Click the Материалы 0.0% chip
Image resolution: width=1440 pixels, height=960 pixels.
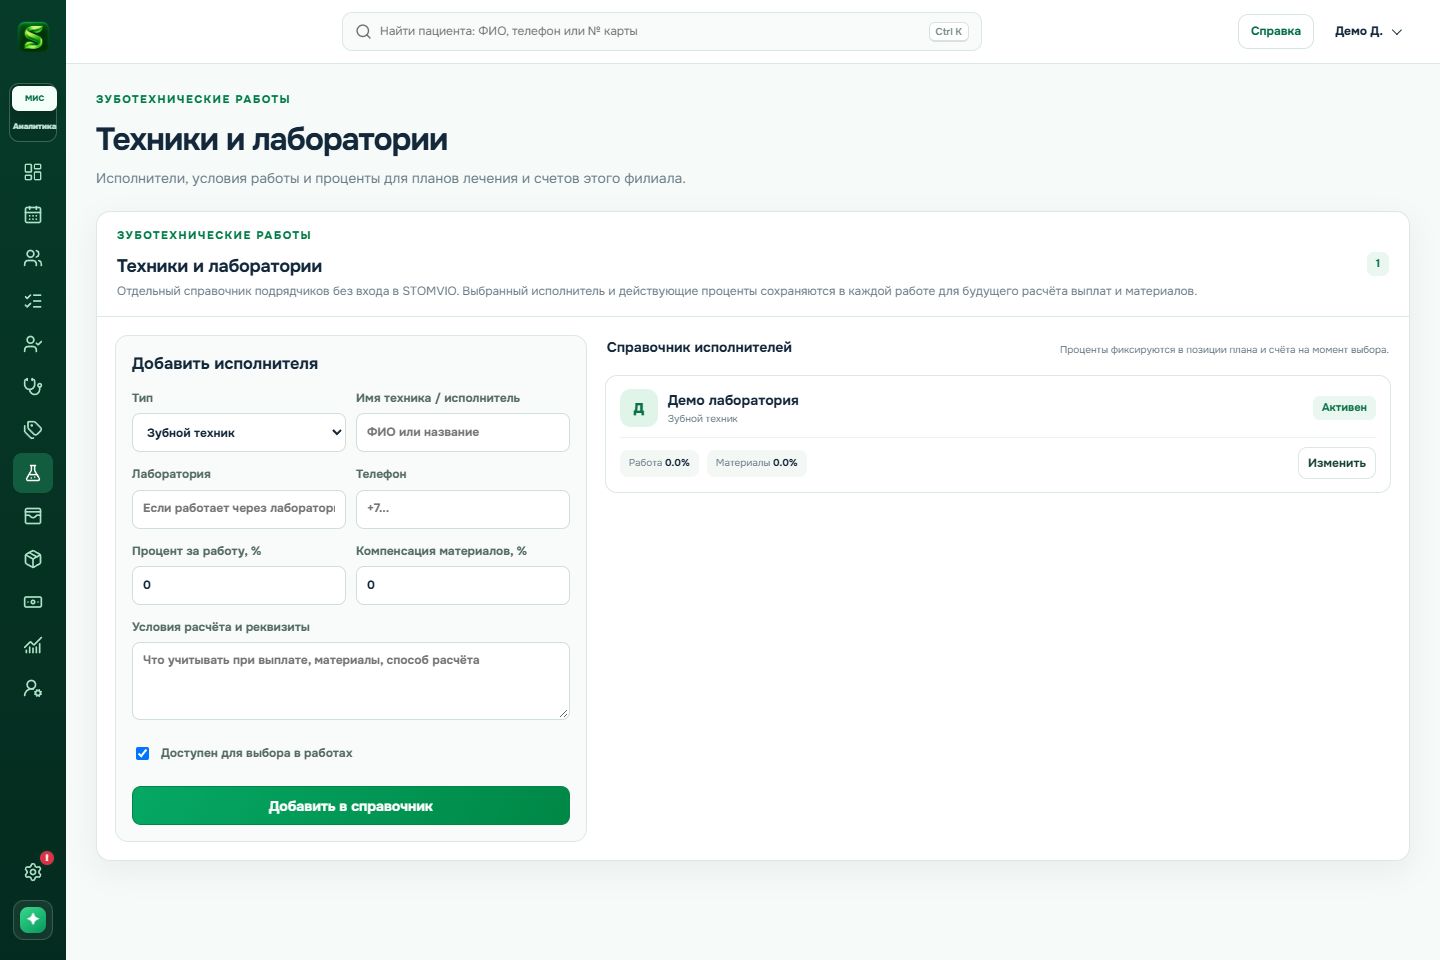coord(757,463)
